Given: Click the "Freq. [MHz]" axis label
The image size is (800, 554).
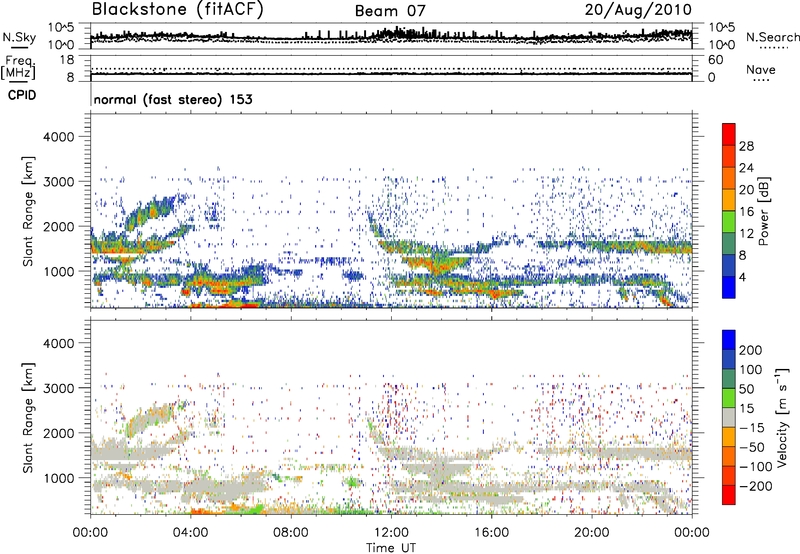Looking at the screenshot, I should click(x=18, y=67).
